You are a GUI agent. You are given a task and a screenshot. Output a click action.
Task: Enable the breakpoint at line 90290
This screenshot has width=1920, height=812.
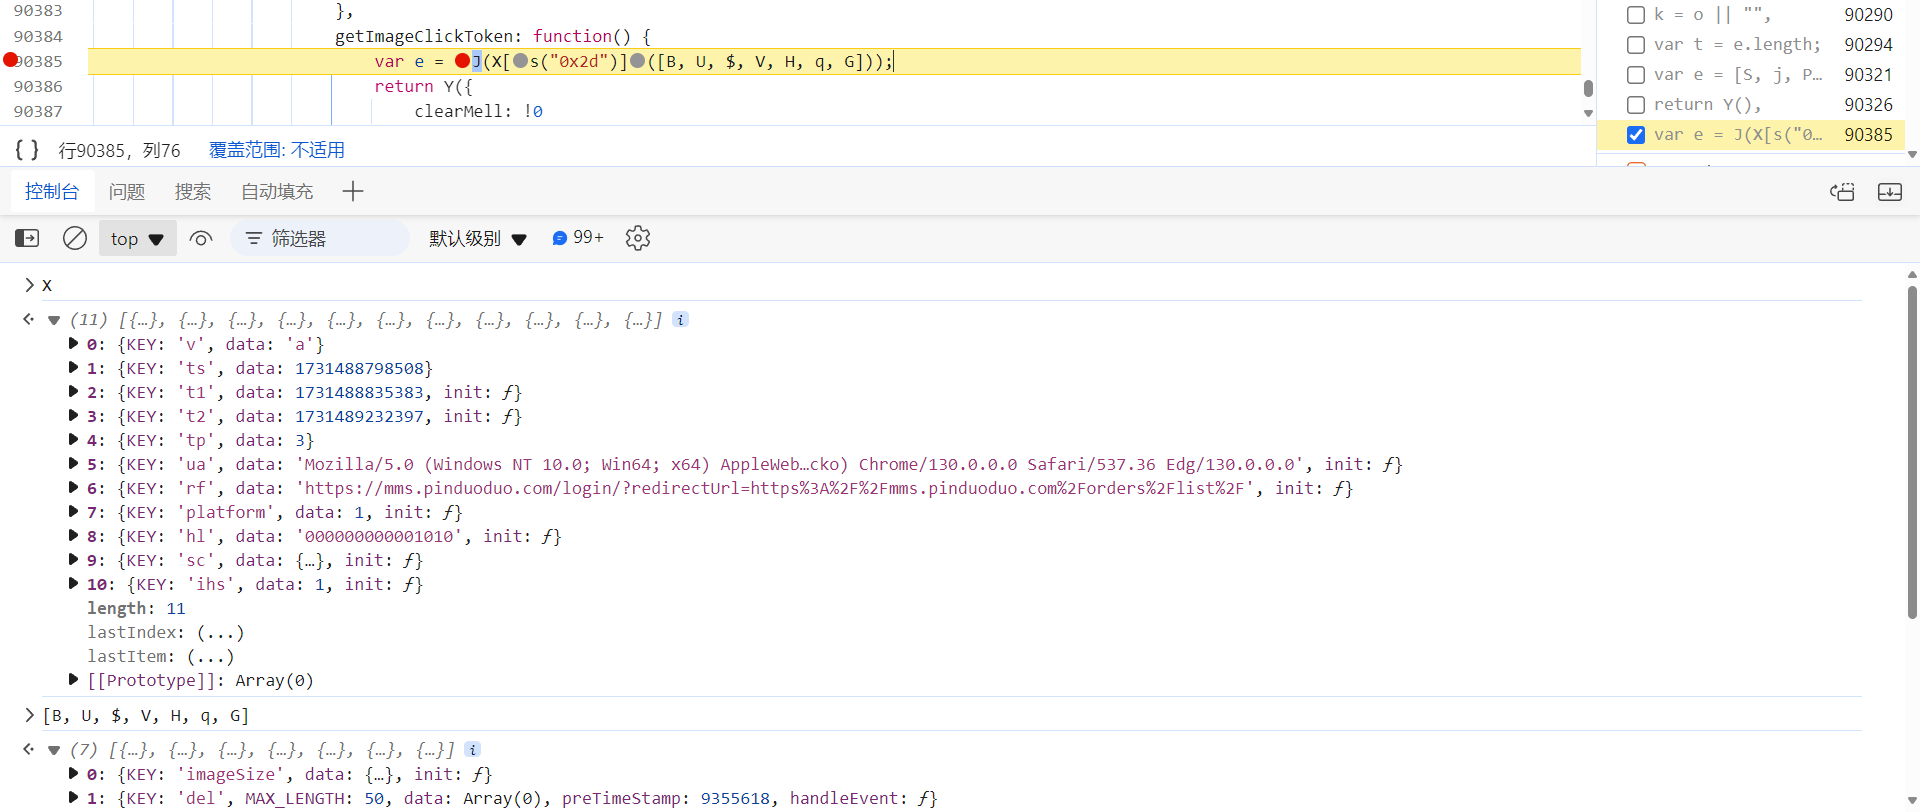click(x=1636, y=15)
